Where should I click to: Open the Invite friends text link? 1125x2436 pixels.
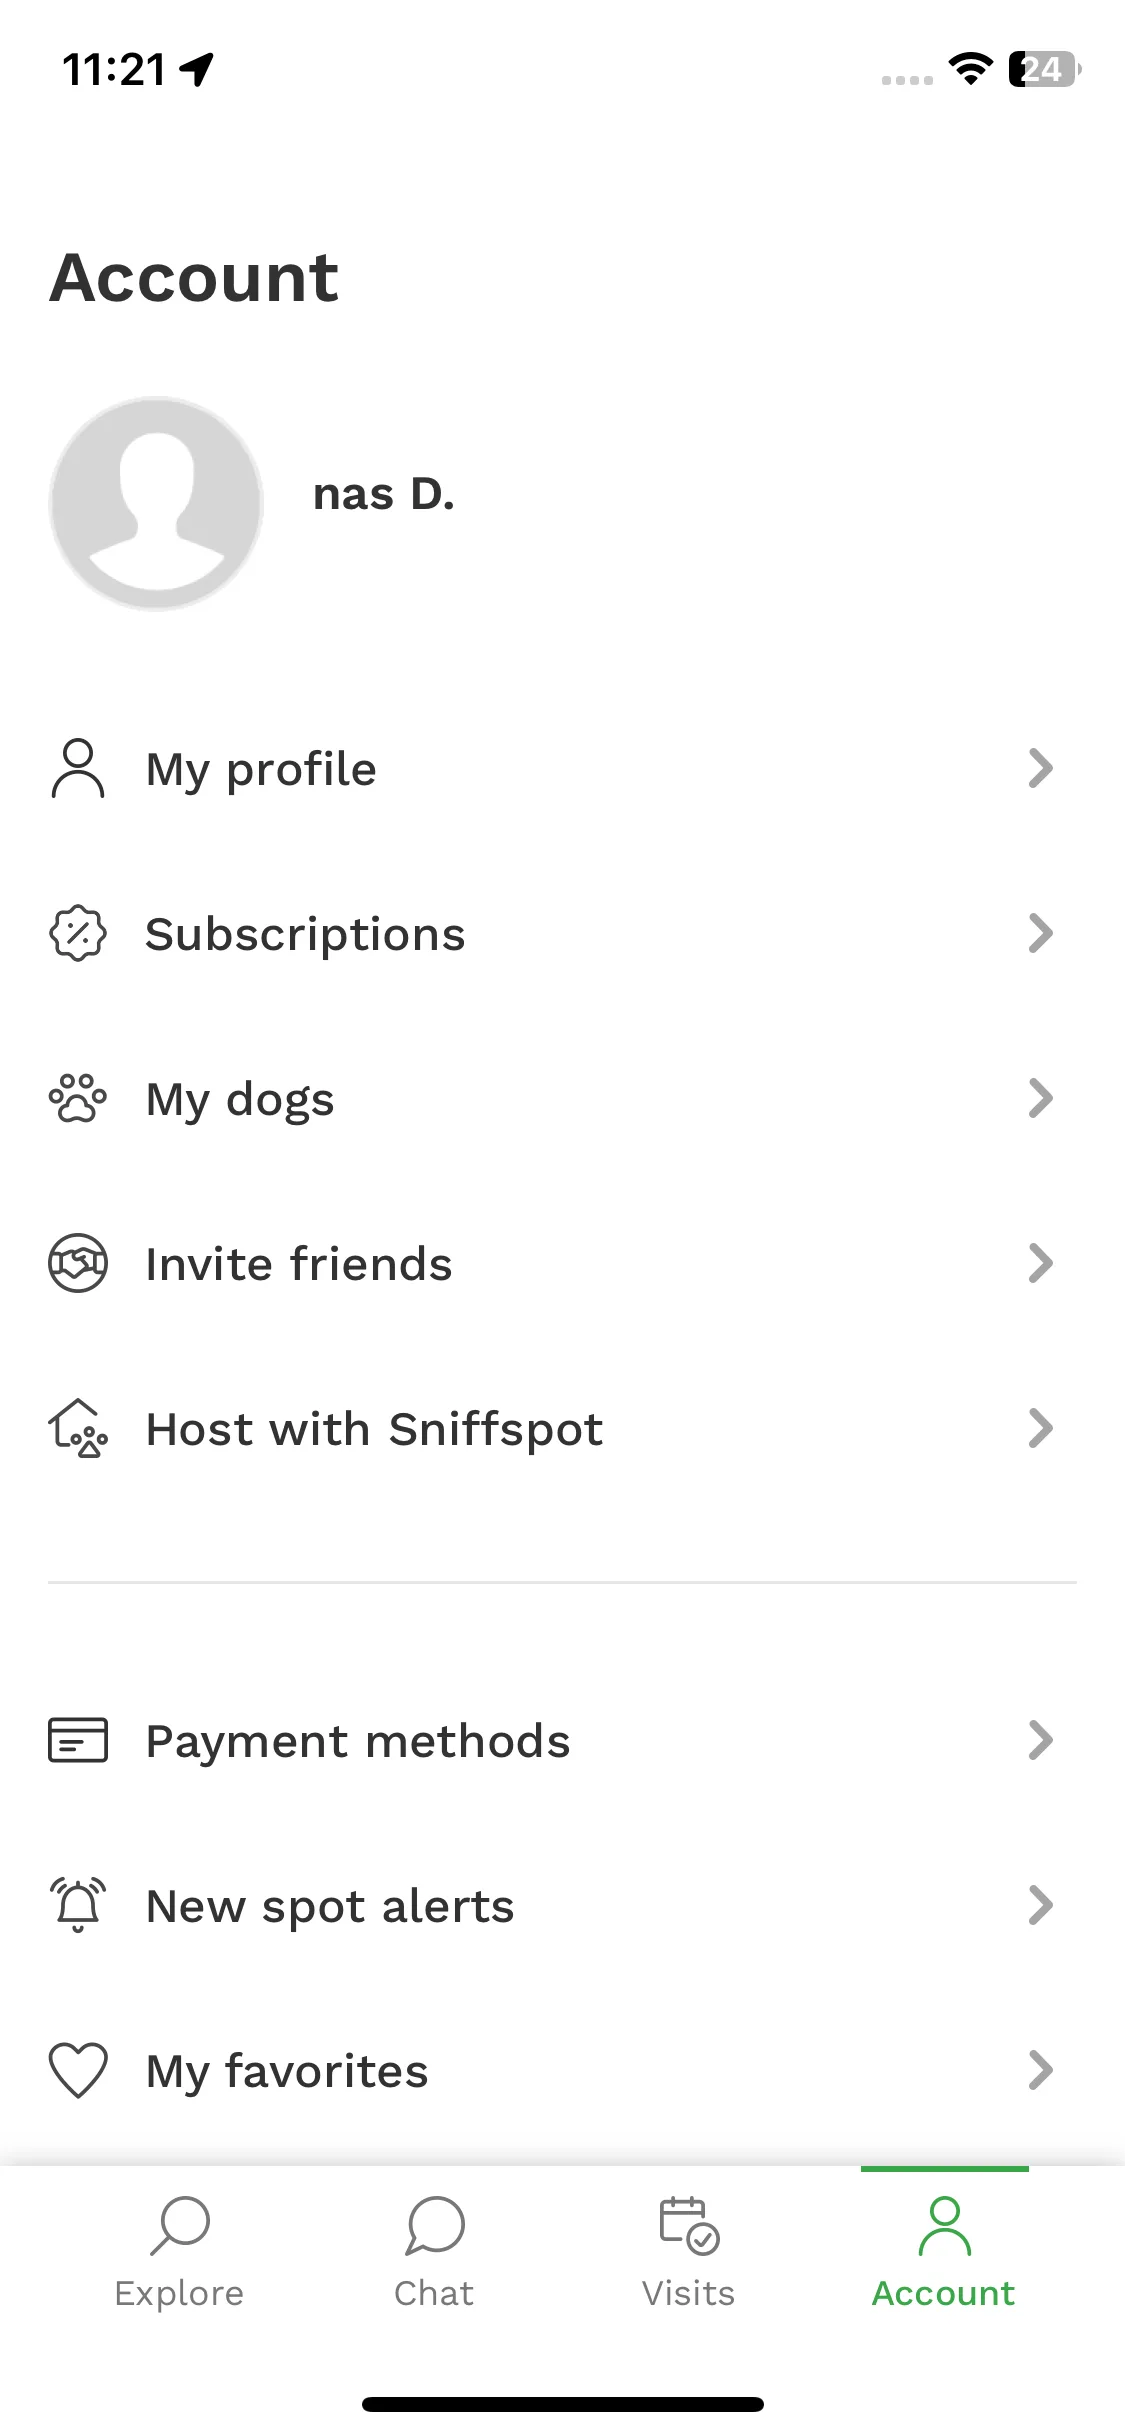click(x=299, y=1264)
